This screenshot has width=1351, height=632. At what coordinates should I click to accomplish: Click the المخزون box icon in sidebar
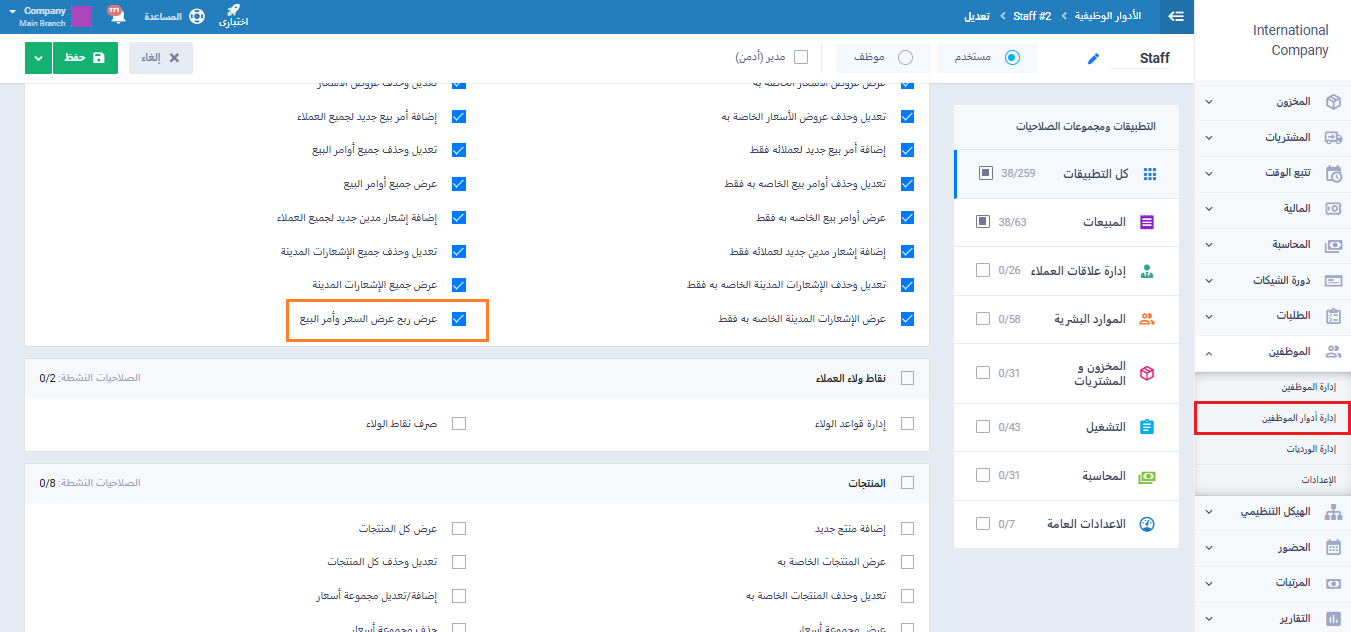coord(1332,102)
